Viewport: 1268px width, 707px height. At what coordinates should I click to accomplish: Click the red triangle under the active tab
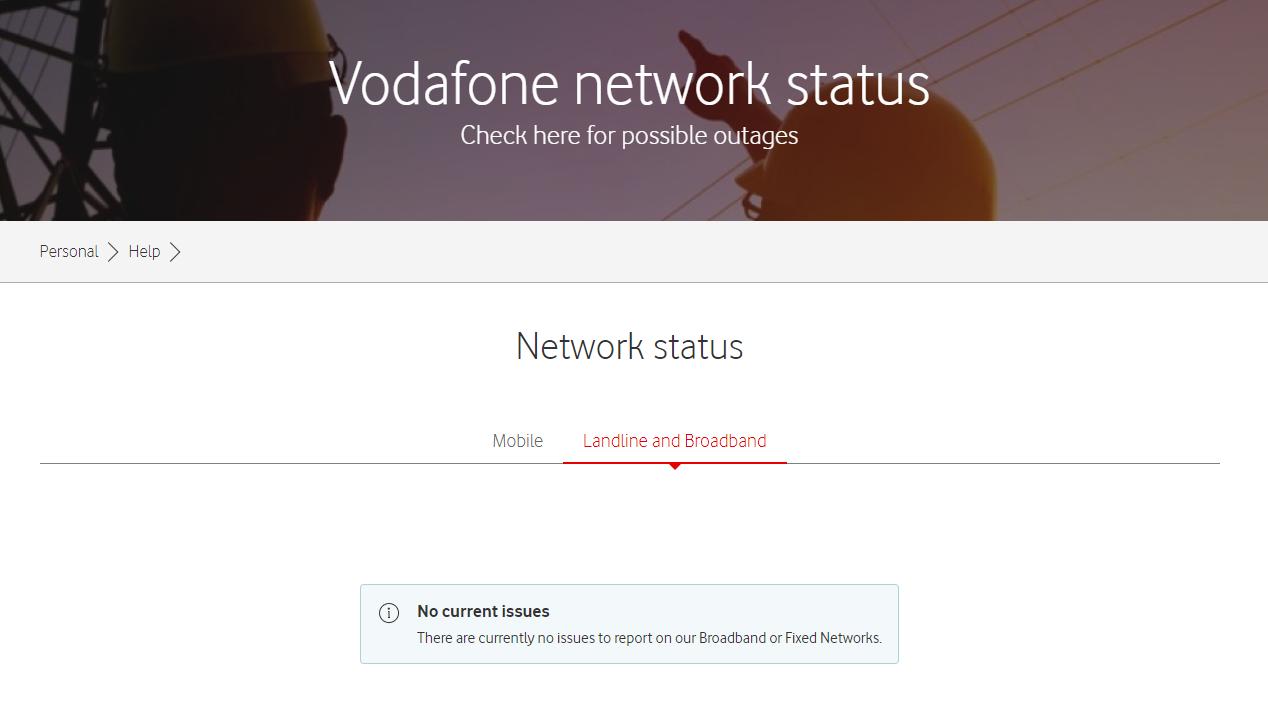(675, 466)
